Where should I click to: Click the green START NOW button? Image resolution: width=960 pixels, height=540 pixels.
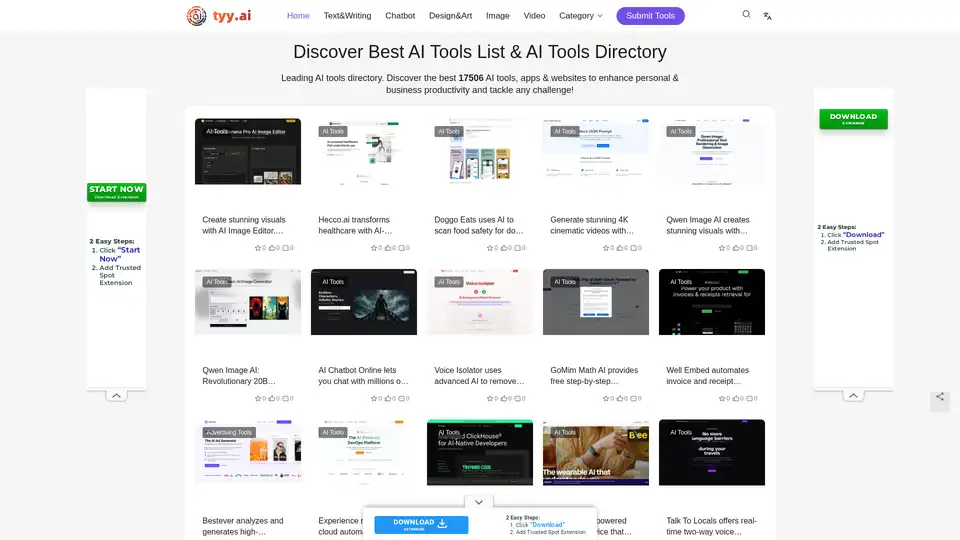pos(116,191)
